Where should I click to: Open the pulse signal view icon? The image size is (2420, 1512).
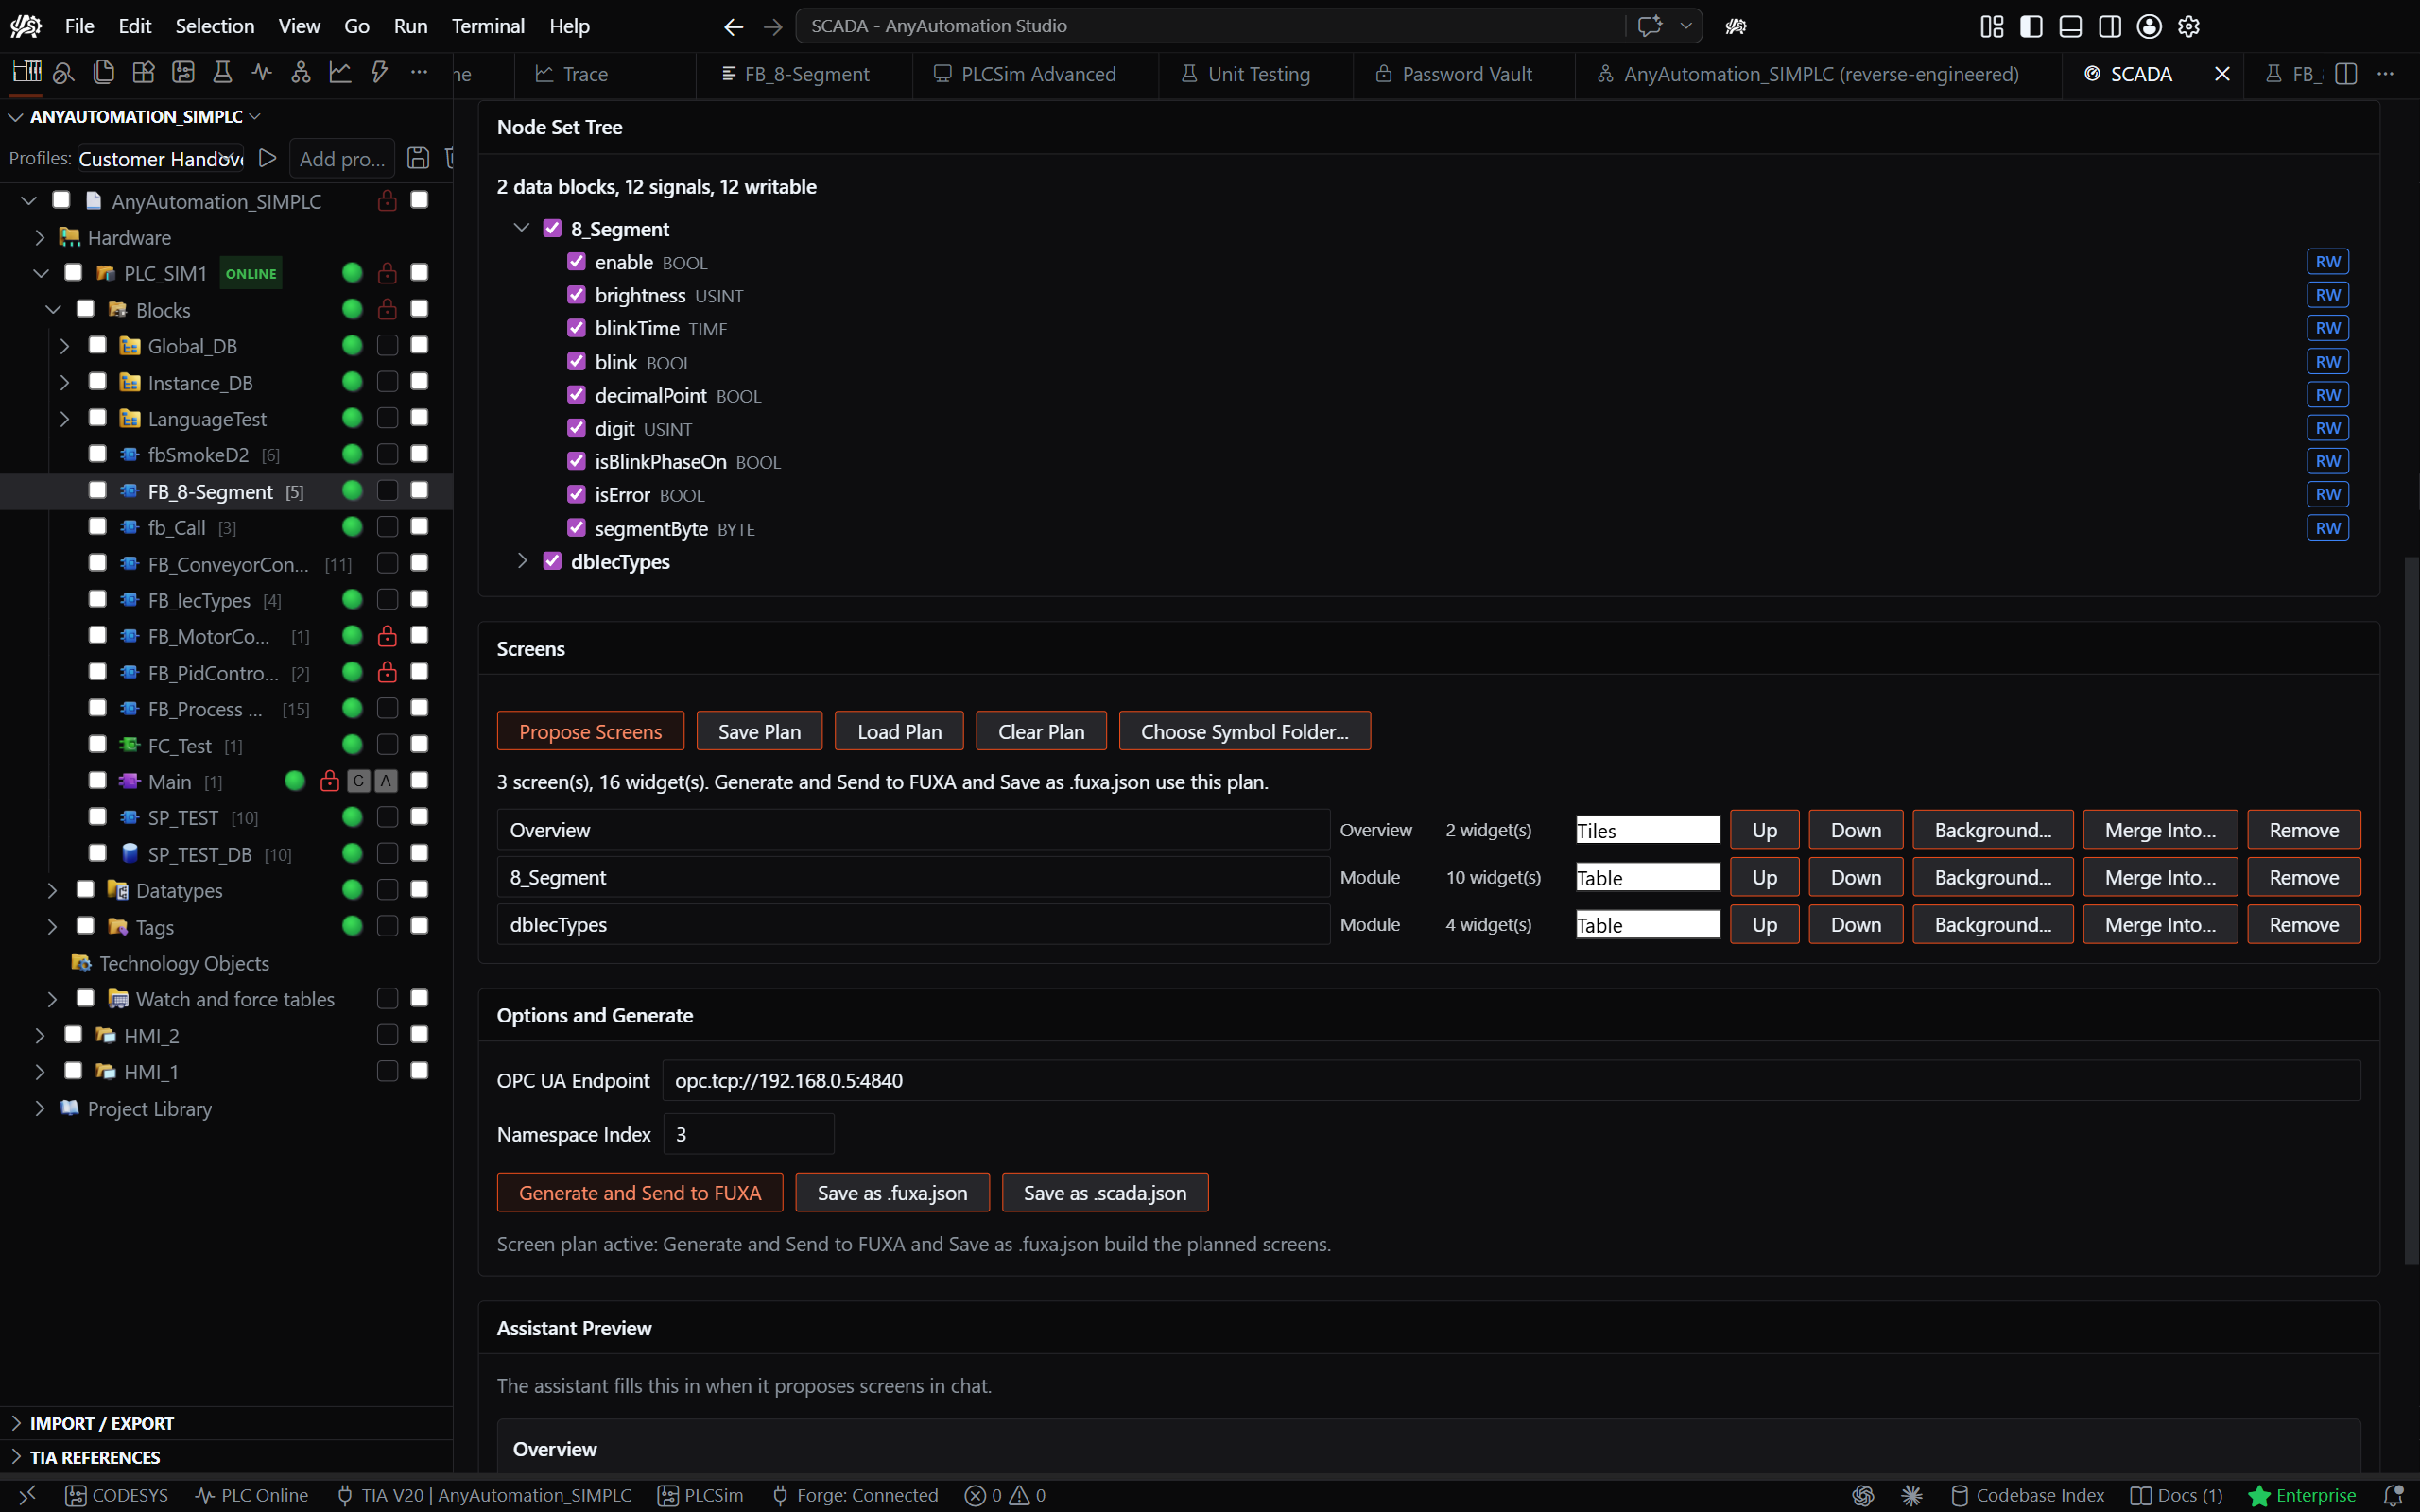262,72
